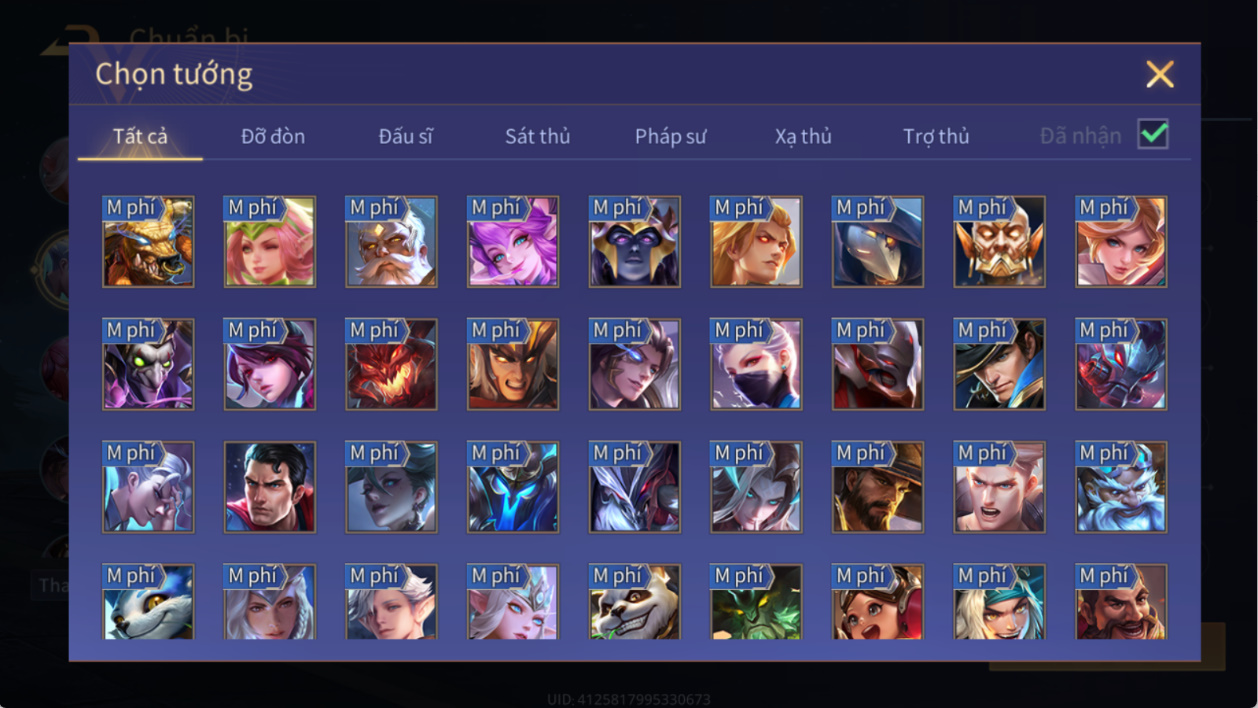
Task: Choose the panda bear hero portrait
Action: pos(635,602)
